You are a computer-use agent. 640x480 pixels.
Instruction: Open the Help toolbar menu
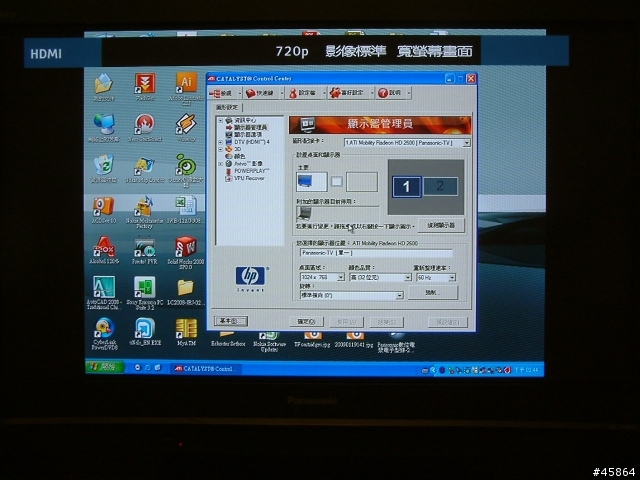[393, 93]
